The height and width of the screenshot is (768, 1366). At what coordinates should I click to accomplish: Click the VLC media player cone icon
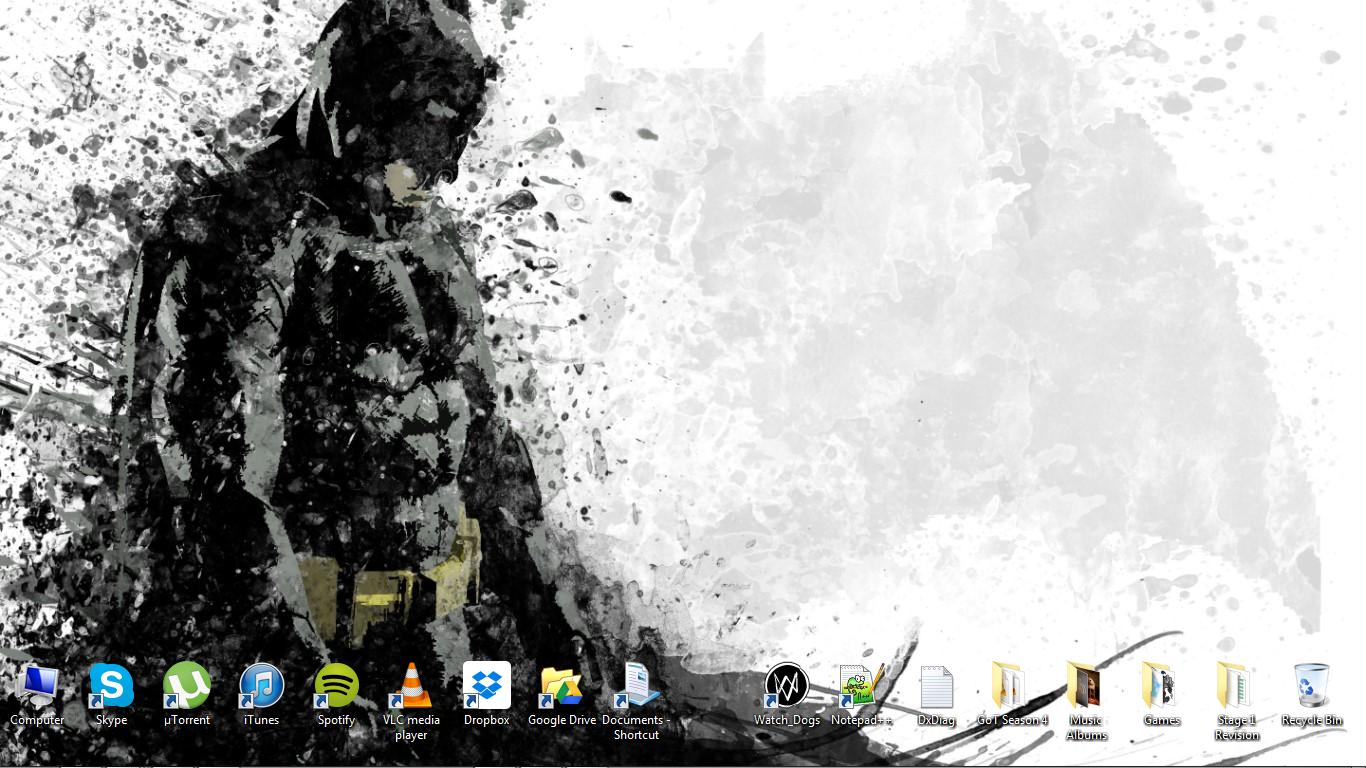point(411,686)
